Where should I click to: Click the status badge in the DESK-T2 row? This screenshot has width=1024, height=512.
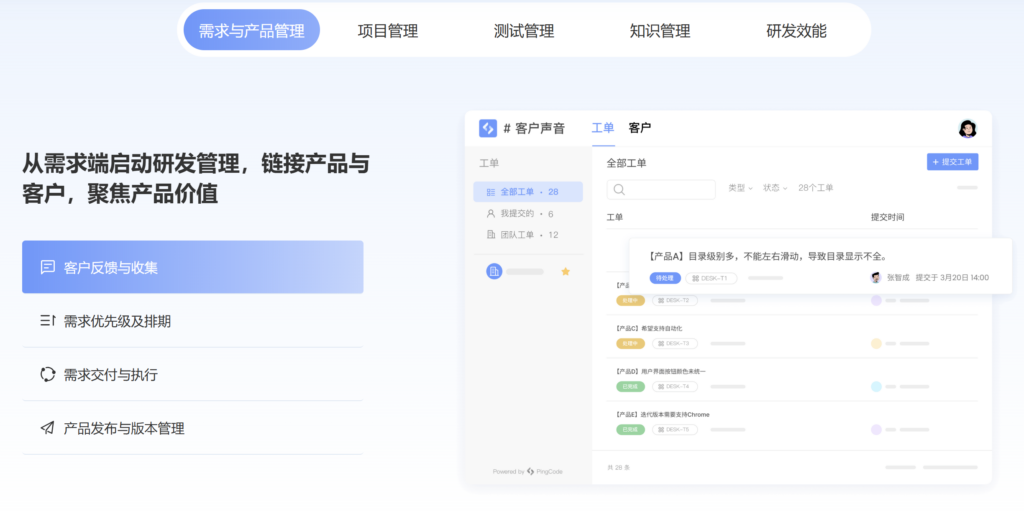[630, 300]
